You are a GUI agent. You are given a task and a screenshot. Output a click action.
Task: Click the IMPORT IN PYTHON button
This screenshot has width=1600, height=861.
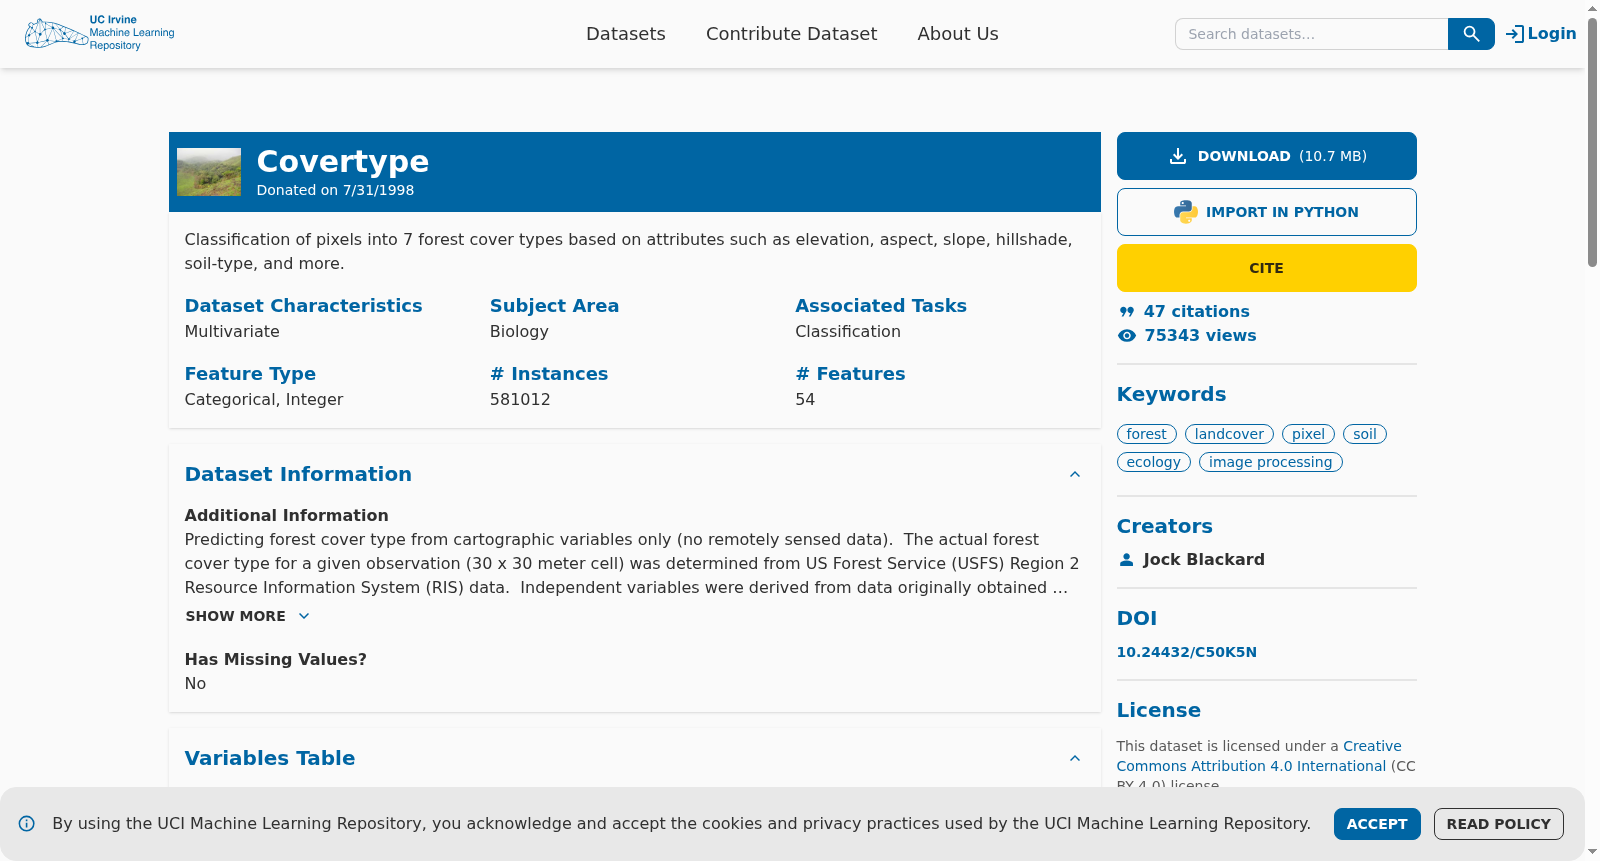tap(1267, 212)
